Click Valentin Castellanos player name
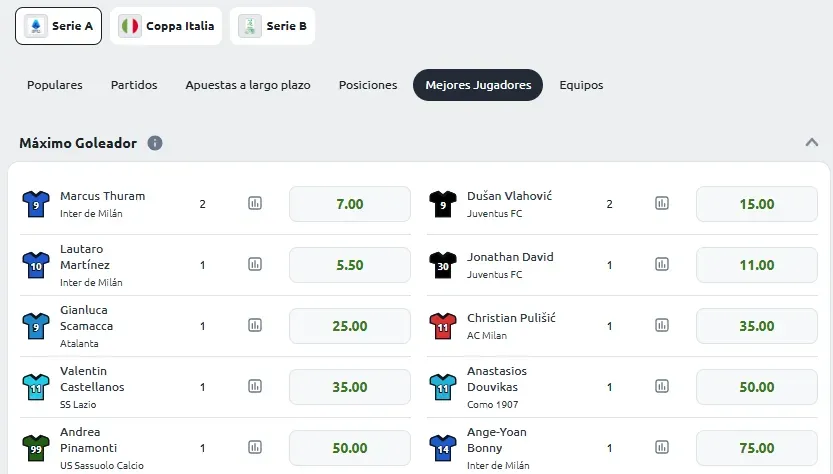The height and width of the screenshot is (474, 833). coord(92,379)
